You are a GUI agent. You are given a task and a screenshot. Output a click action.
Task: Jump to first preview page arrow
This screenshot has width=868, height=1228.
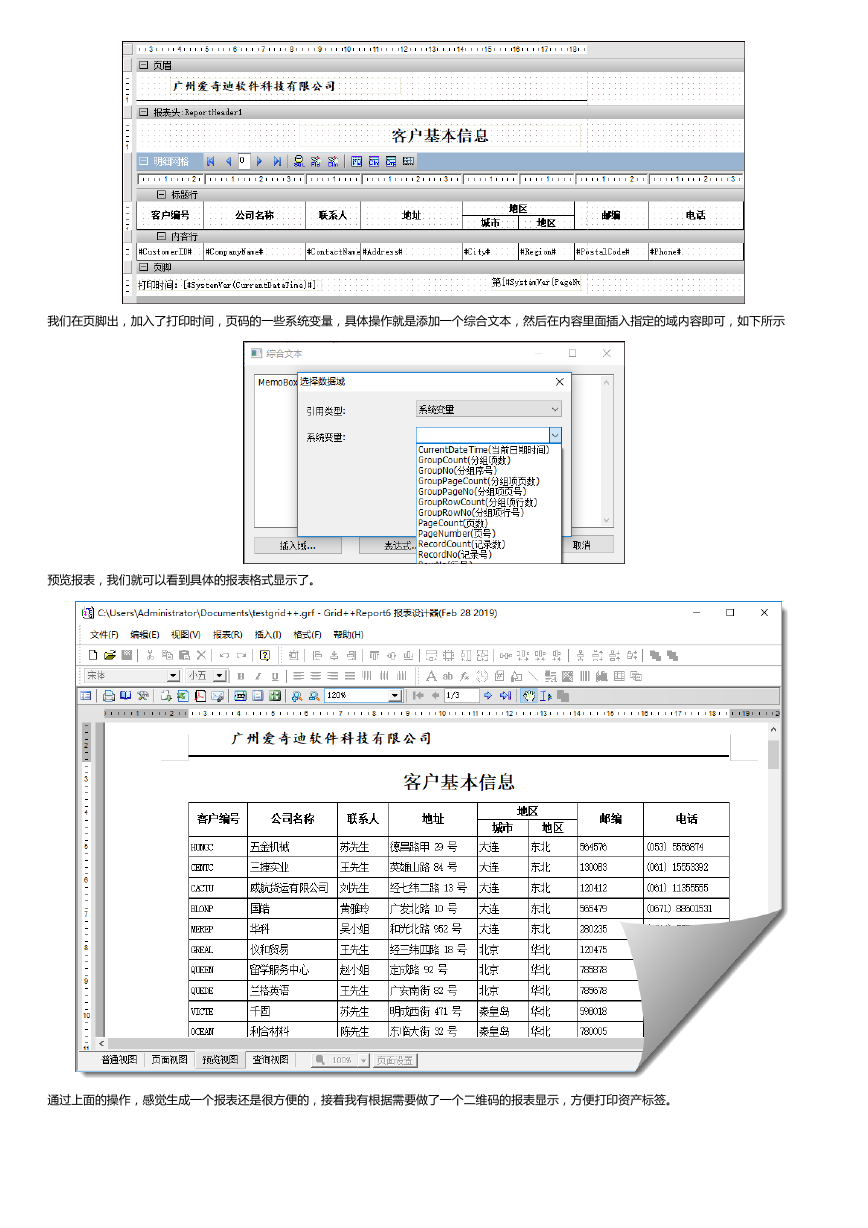(x=418, y=695)
